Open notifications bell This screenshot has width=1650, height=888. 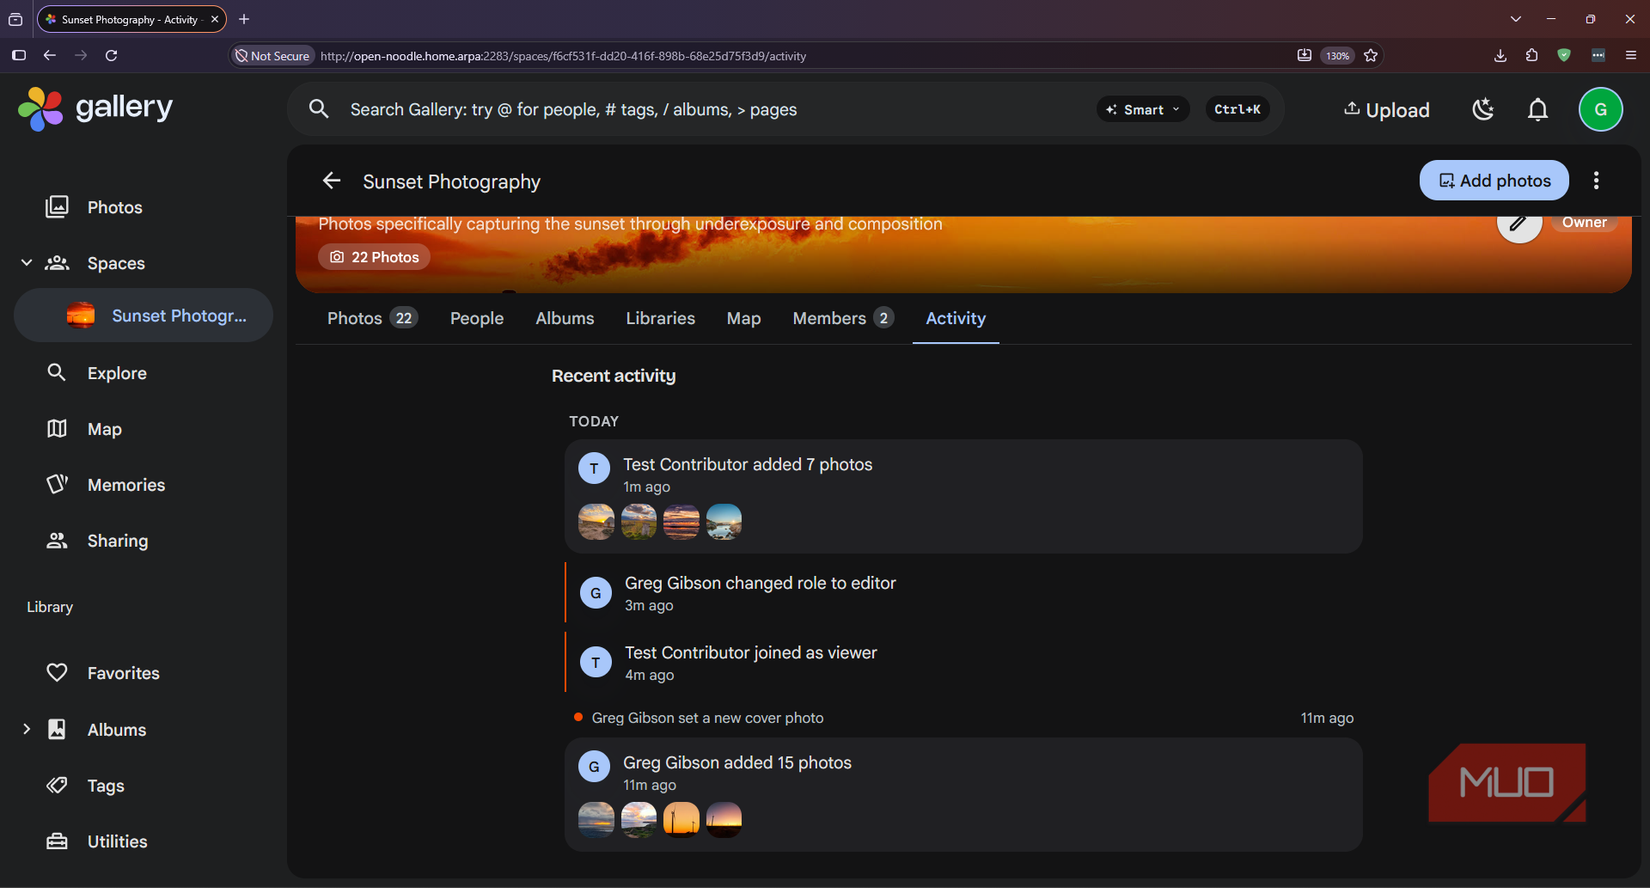pos(1538,110)
